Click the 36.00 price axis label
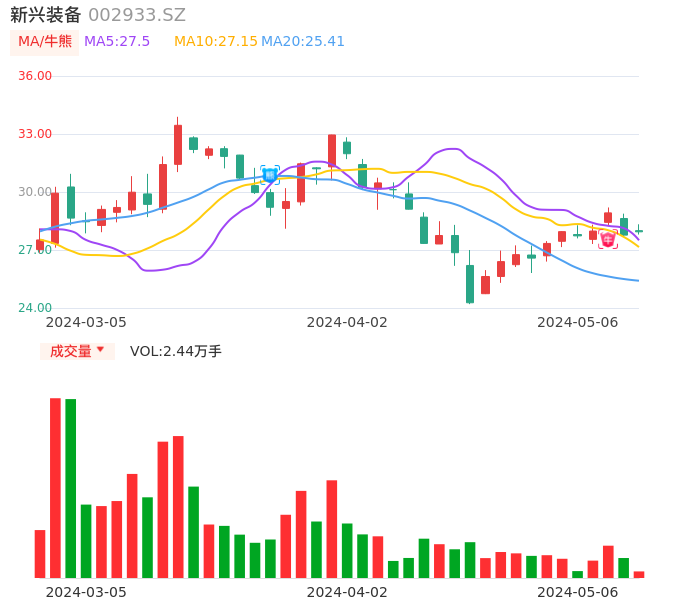This screenshot has width=686, height=606. [35, 76]
